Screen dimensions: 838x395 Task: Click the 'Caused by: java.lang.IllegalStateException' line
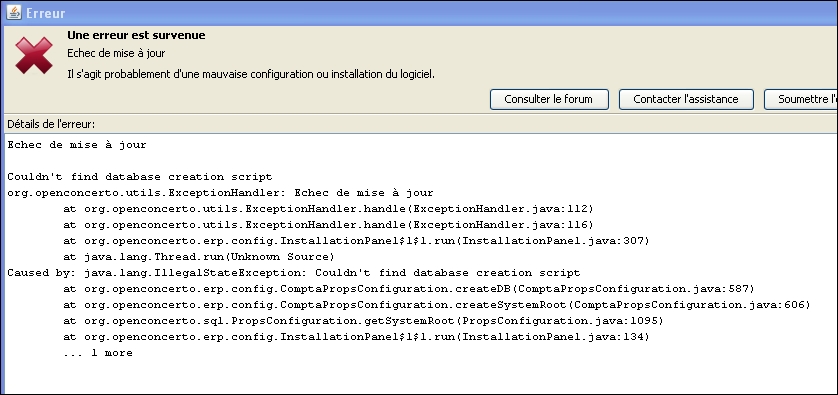(x=293, y=273)
